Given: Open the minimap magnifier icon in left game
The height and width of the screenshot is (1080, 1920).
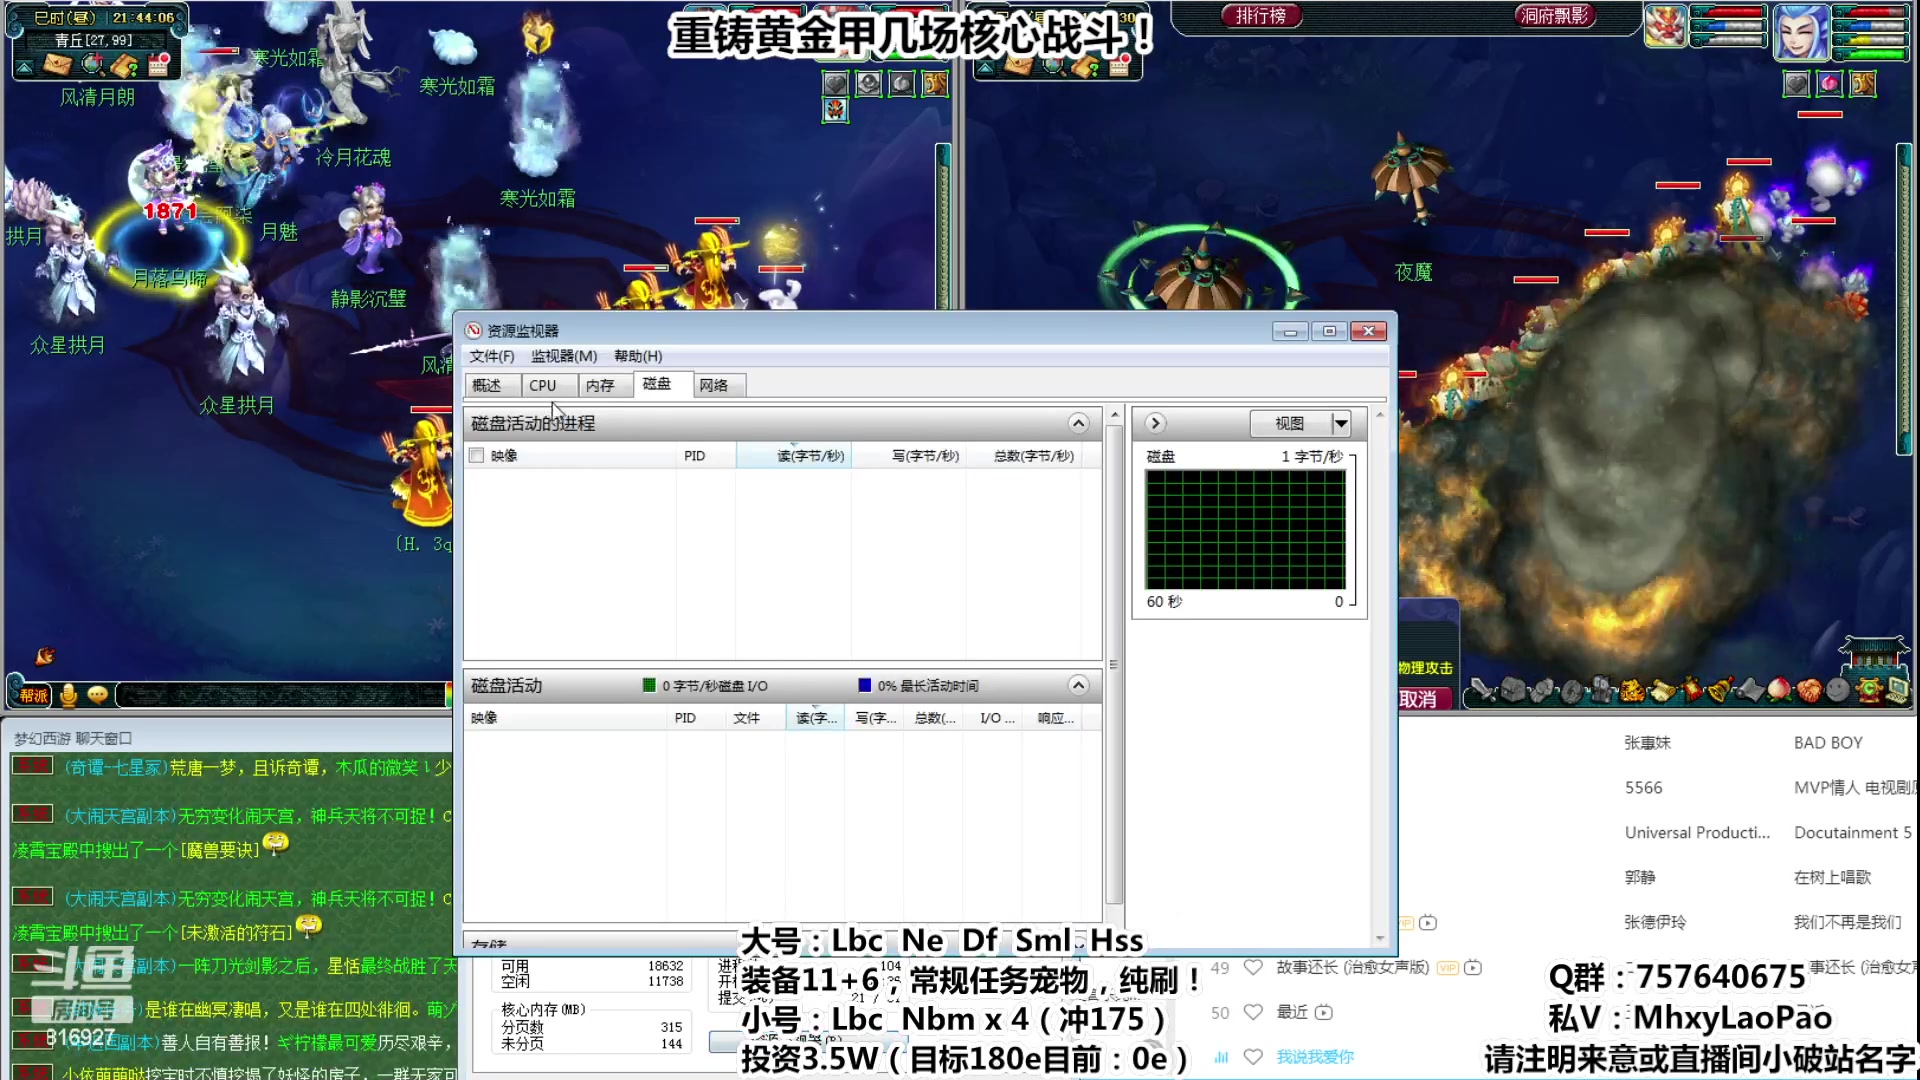Looking at the screenshot, I should (92, 66).
